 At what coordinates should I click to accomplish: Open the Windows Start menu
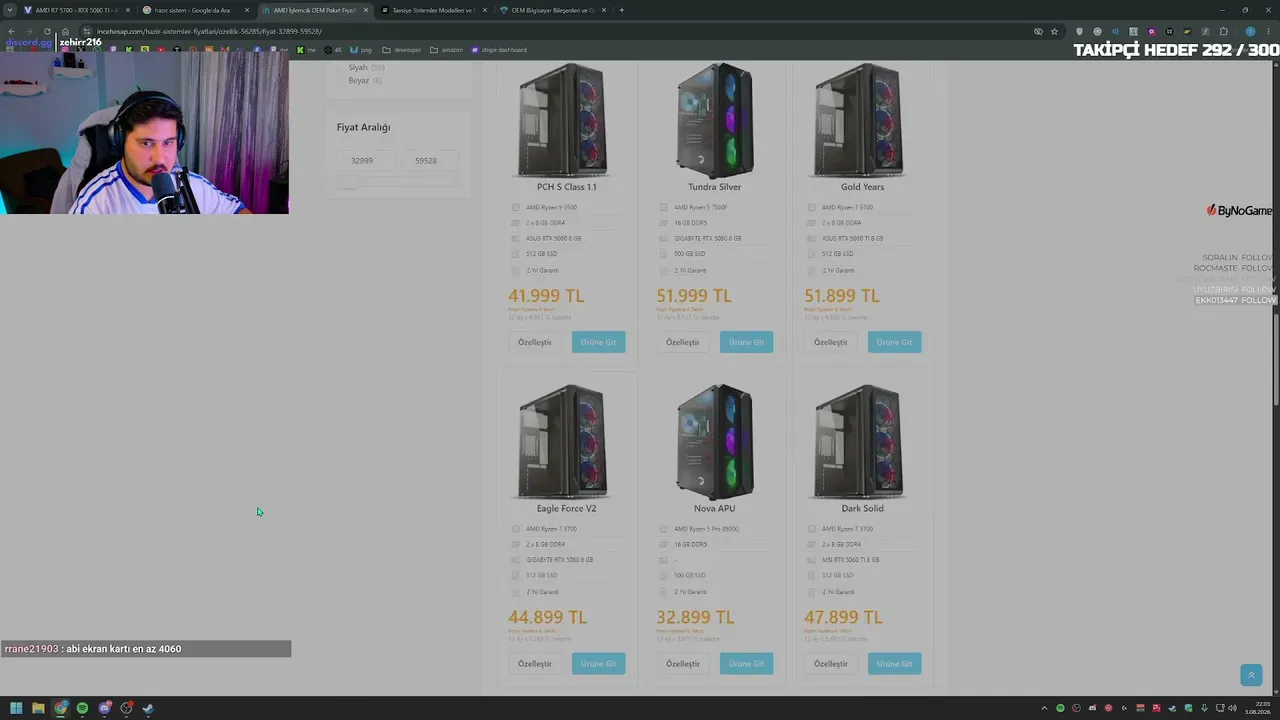click(x=16, y=708)
